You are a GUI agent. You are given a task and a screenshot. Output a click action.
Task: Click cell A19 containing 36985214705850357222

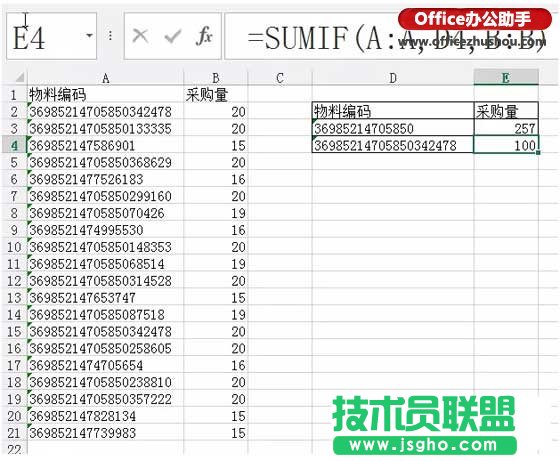[x=105, y=399]
